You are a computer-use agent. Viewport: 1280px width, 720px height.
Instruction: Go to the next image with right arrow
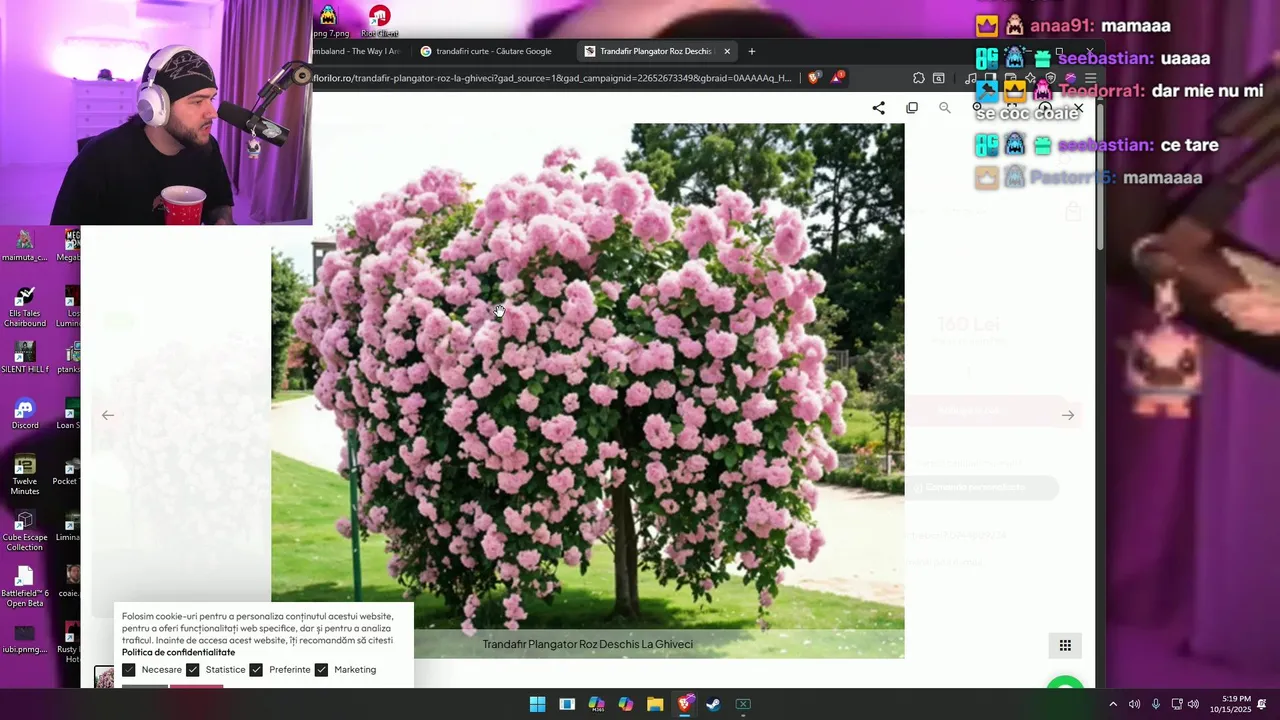1068,415
